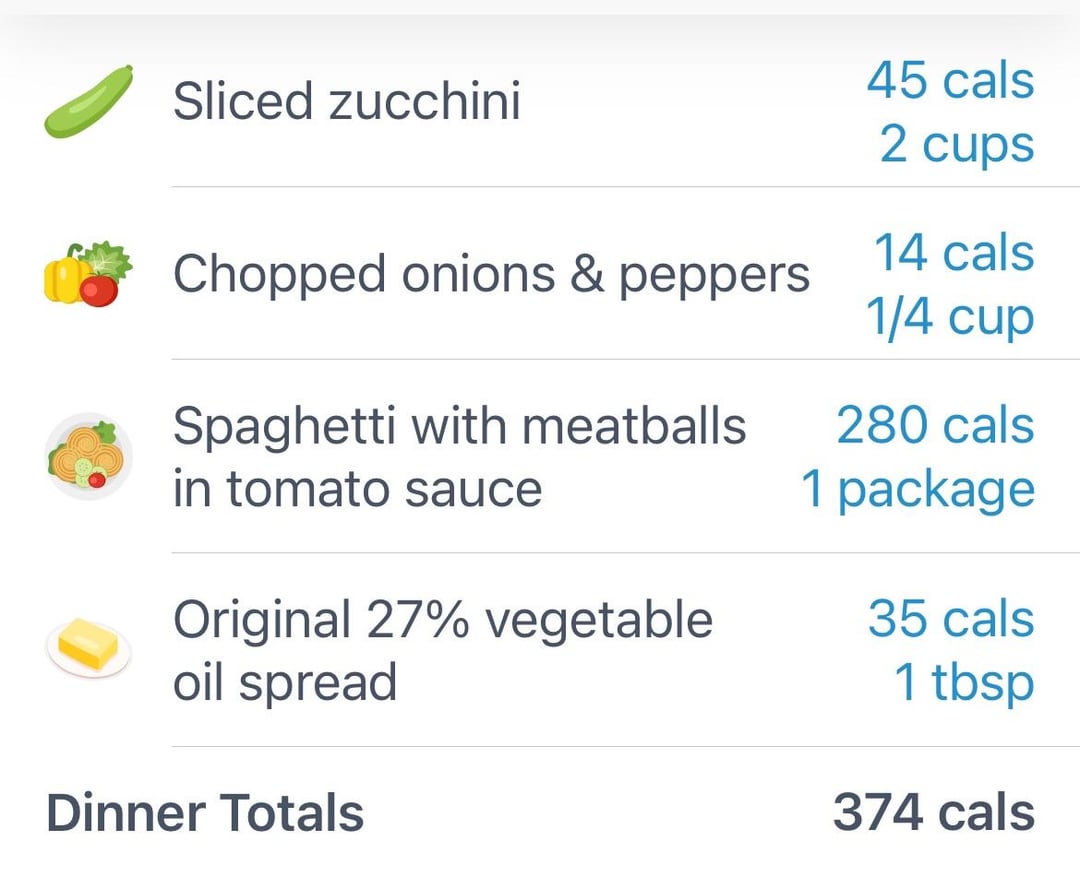Tap the onions and peppers vegetable icon
The width and height of the screenshot is (1080, 889).
pyautogui.click(x=88, y=273)
